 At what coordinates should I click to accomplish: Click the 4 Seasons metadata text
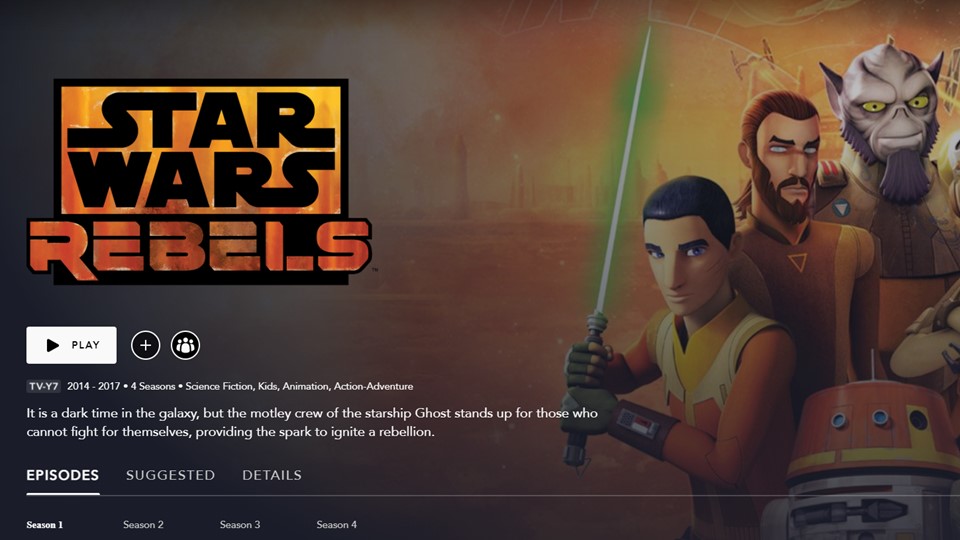pos(153,386)
